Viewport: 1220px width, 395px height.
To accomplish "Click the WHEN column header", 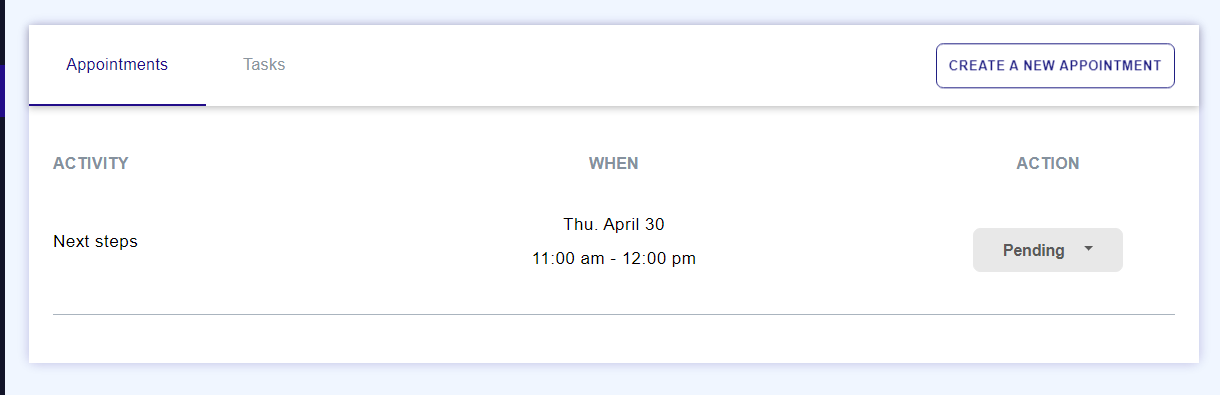I will pos(613,164).
